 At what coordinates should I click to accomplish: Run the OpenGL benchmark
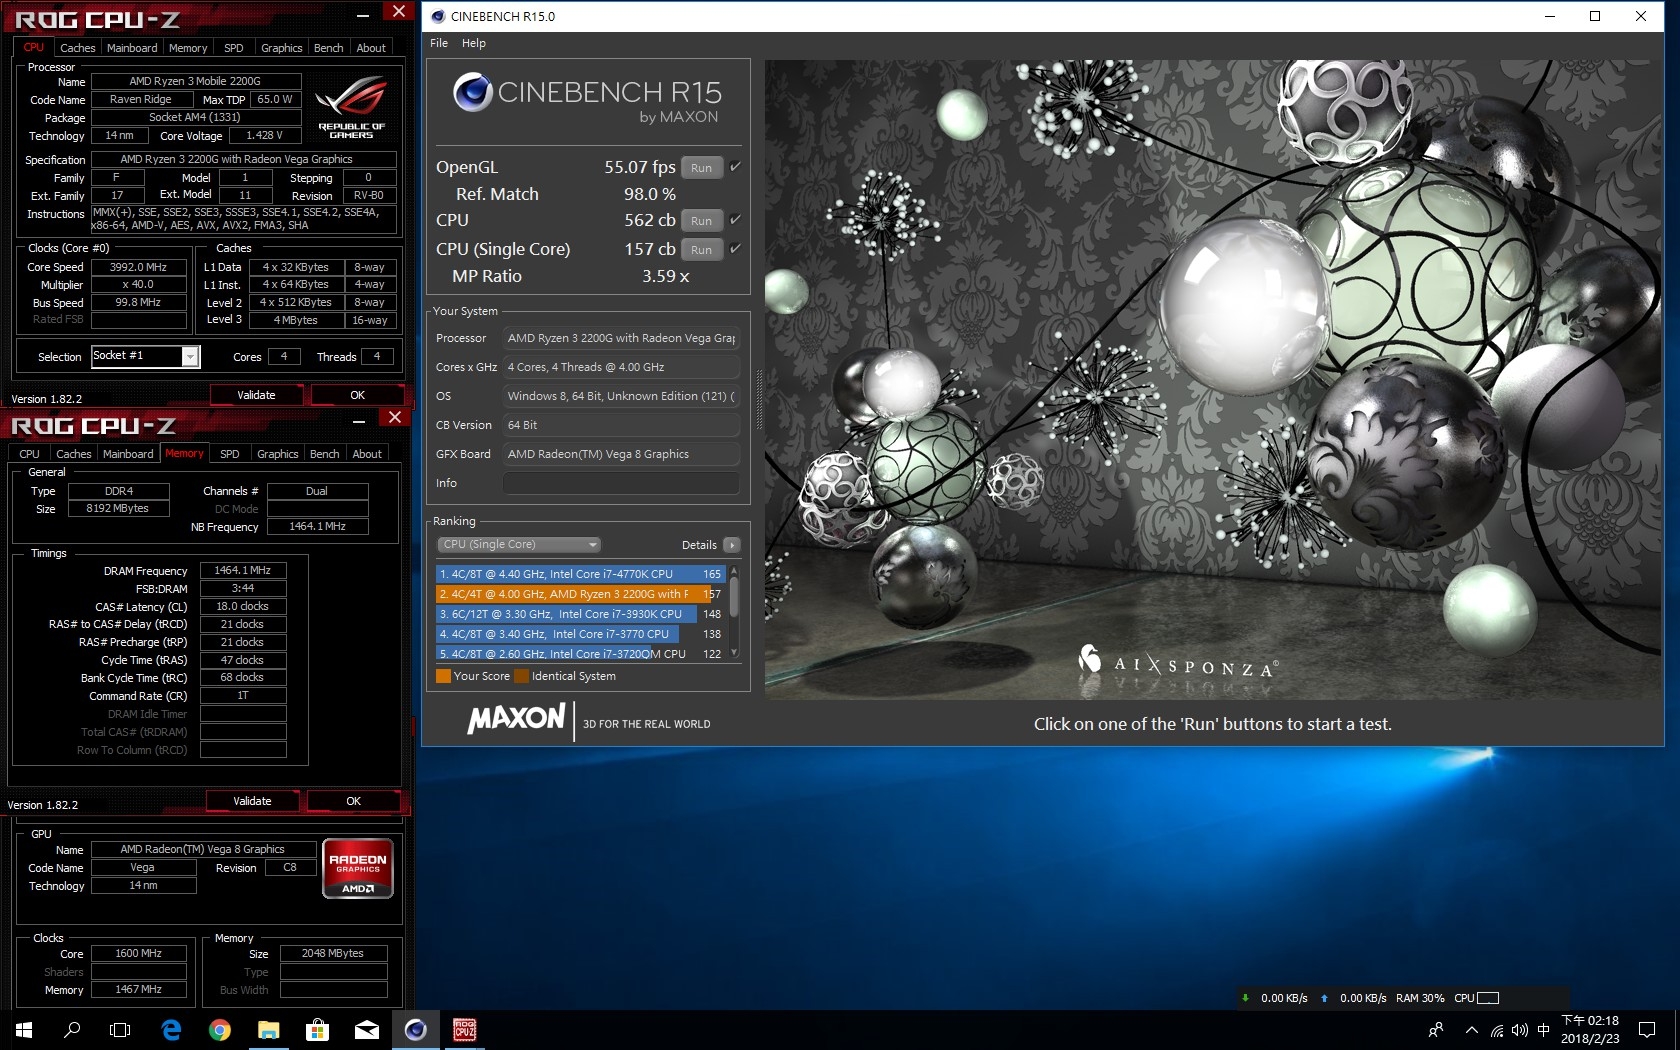(701, 167)
